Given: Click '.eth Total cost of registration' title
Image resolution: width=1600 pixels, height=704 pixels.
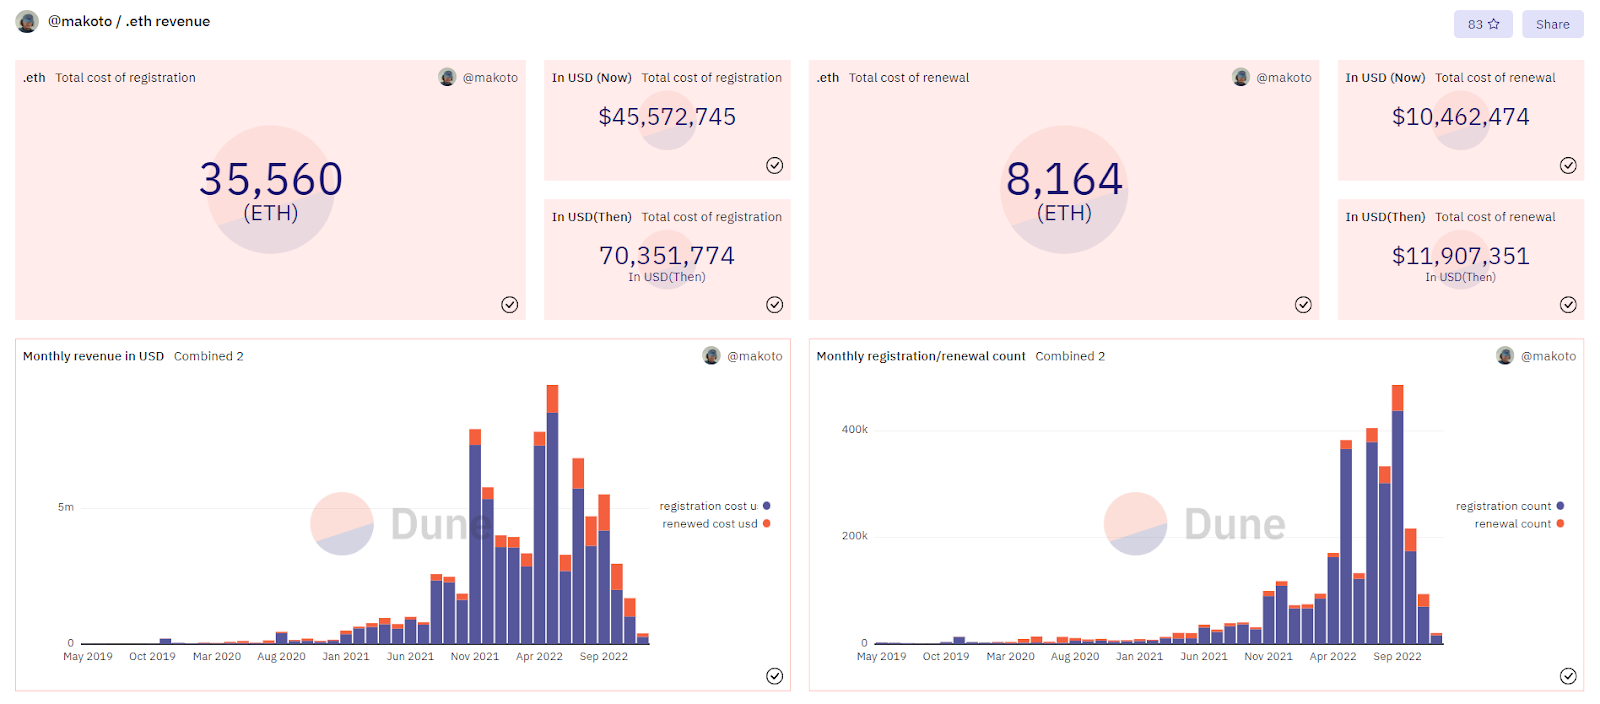Looking at the screenshot, I should 110,78.
